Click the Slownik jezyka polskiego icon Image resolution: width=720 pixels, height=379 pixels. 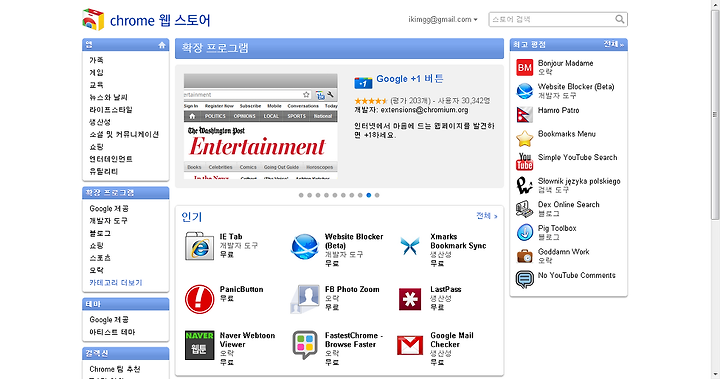click(x=524, y=186)
